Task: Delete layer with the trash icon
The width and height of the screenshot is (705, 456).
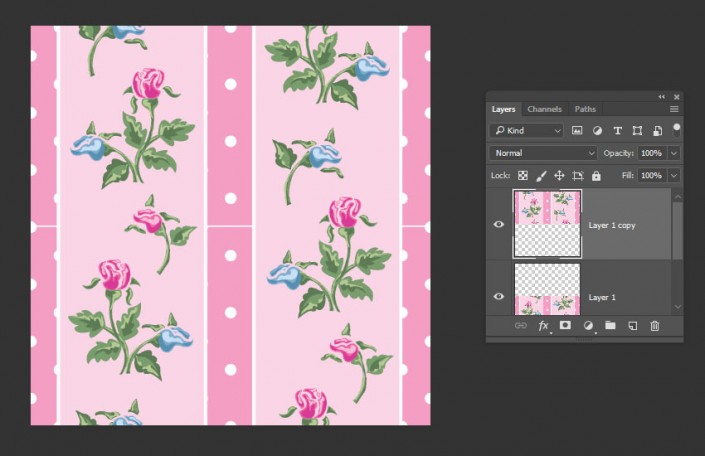Action: point(655,326)
